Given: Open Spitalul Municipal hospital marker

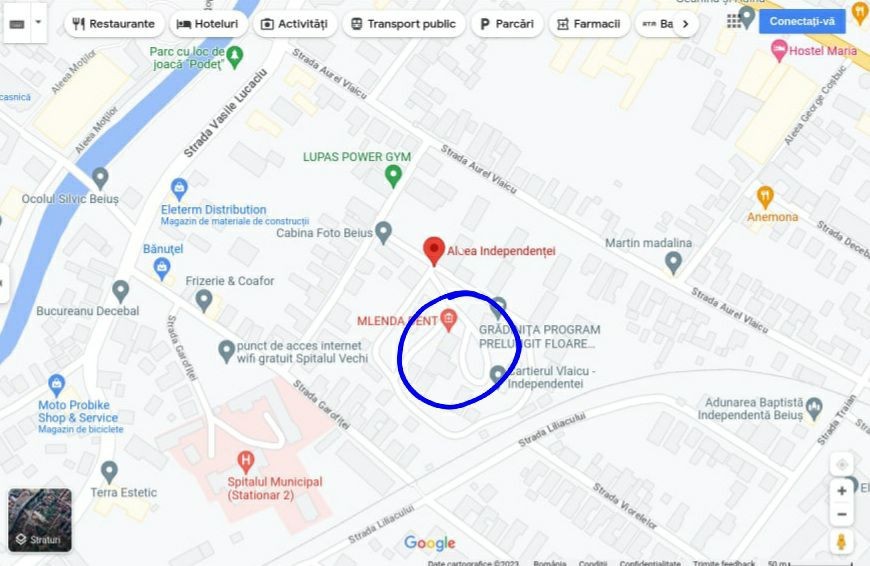Looking at the screenshot, I should pos(245,461).
